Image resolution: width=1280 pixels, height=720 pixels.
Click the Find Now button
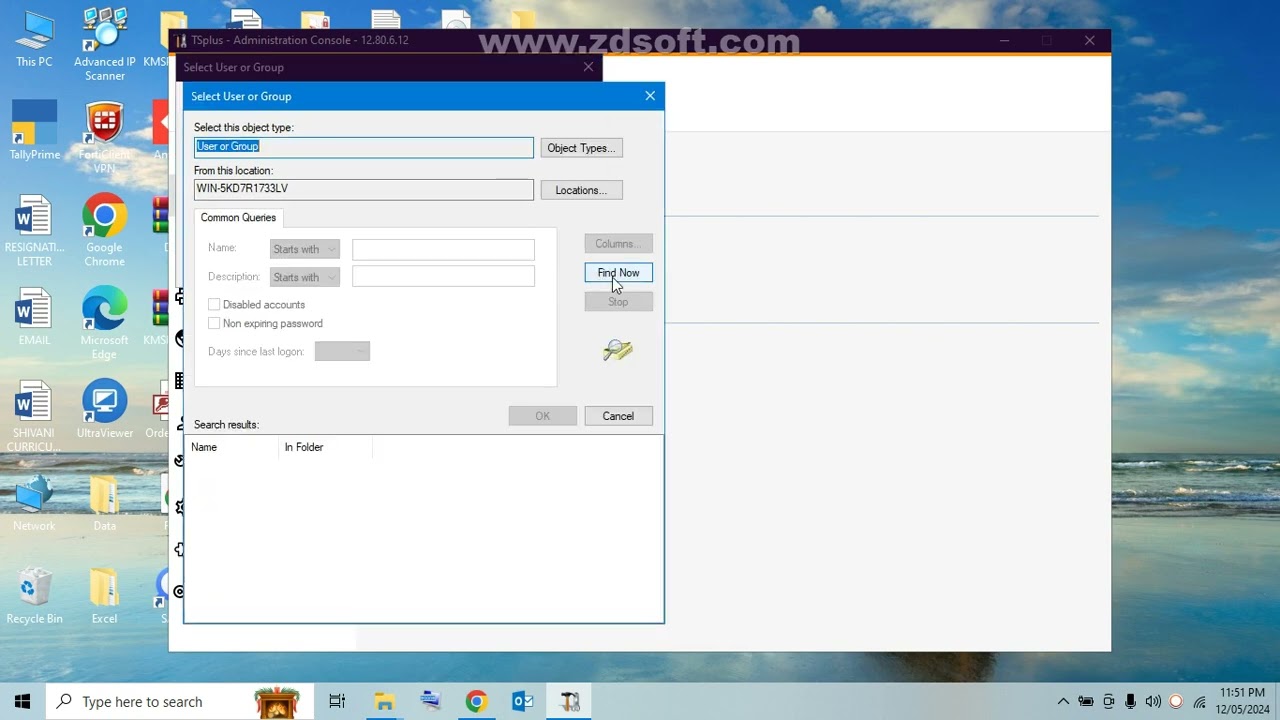[618, 273]
